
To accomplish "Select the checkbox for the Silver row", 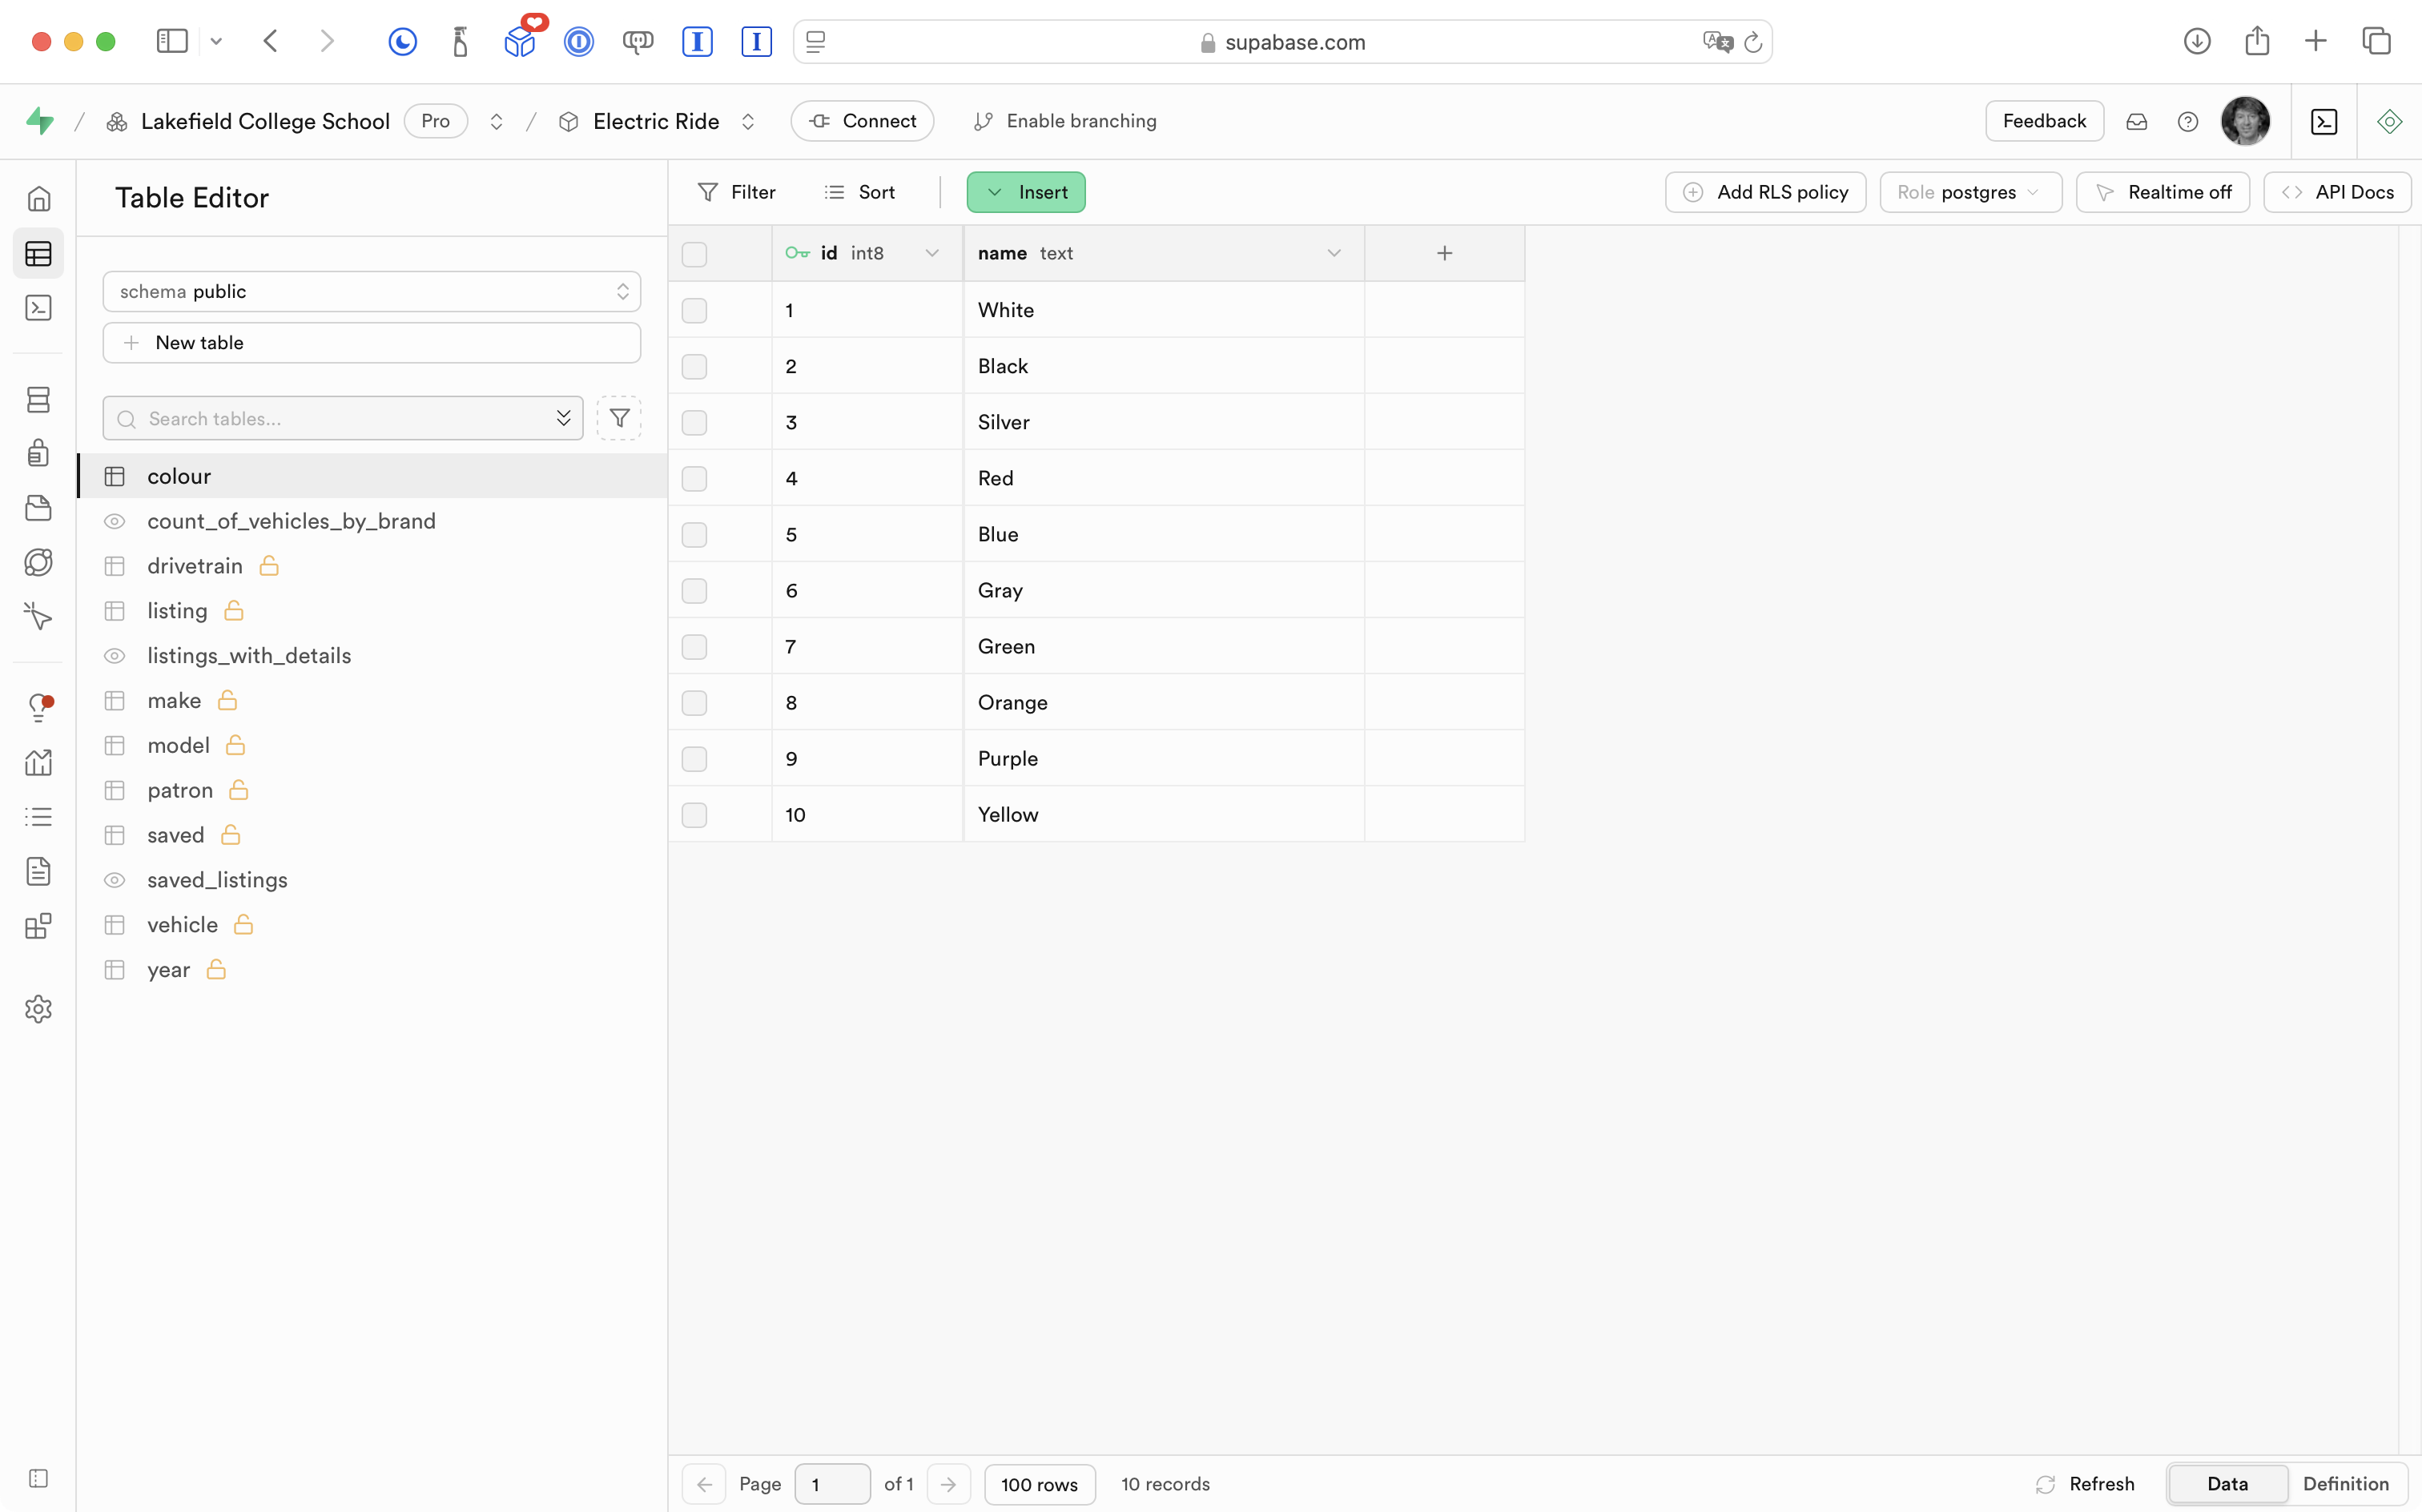I will click(694, 422).
